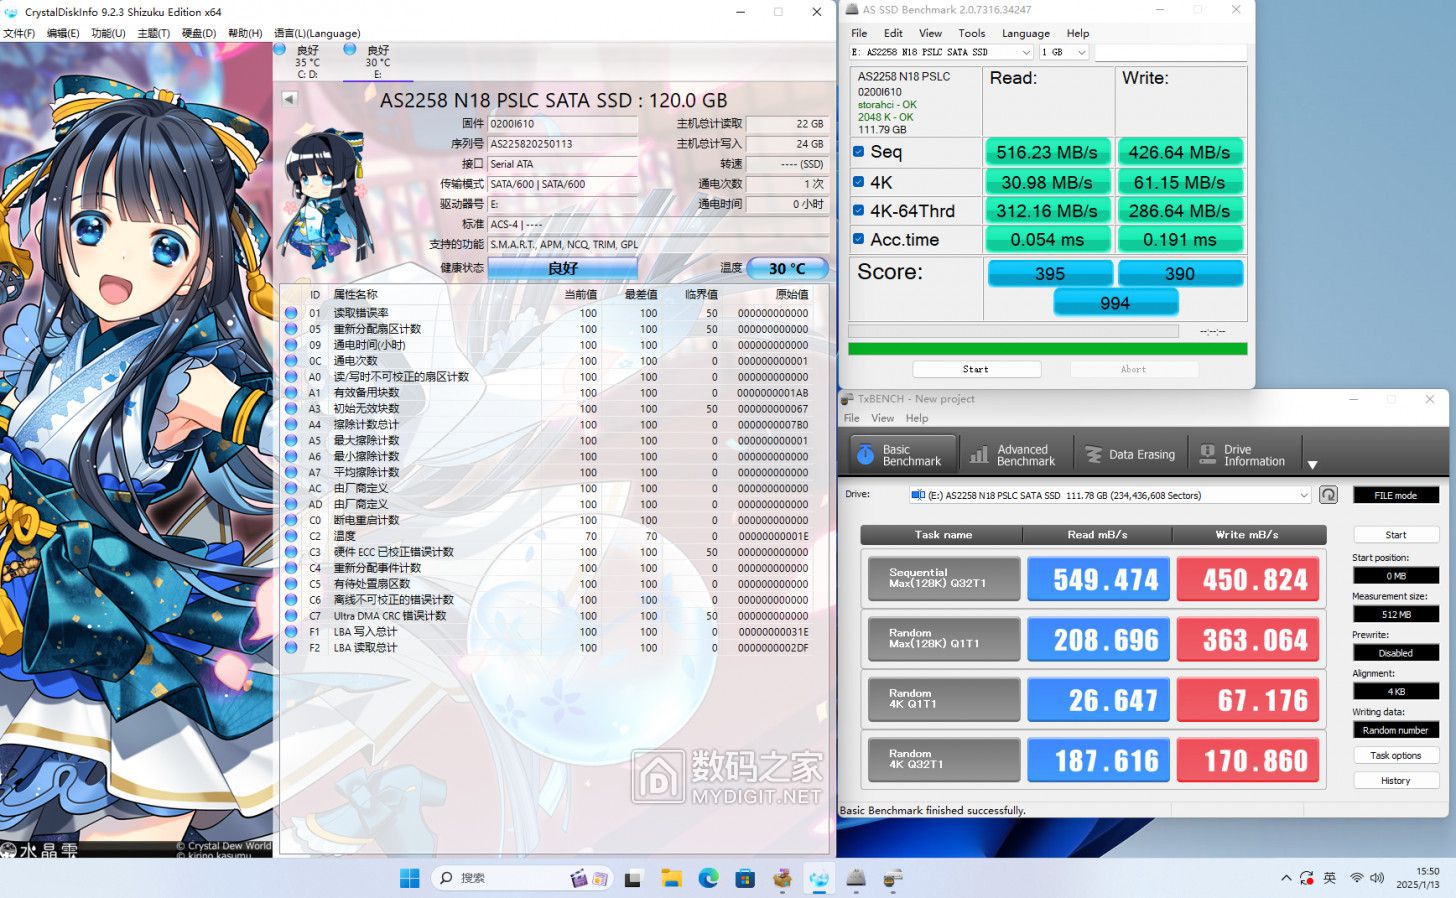Open the Windows Start menu
This screenshot has width=1456, height=898.
[x=409, y=878]
